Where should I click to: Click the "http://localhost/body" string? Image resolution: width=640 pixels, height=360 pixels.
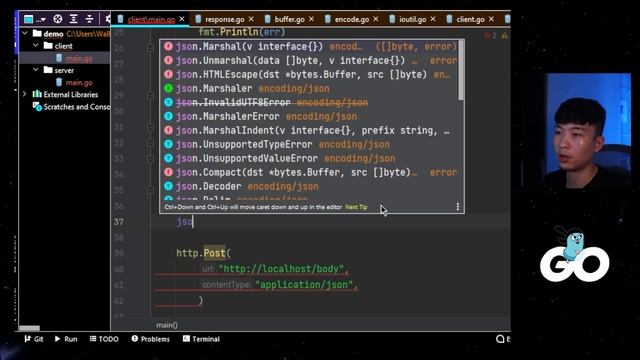281,269
